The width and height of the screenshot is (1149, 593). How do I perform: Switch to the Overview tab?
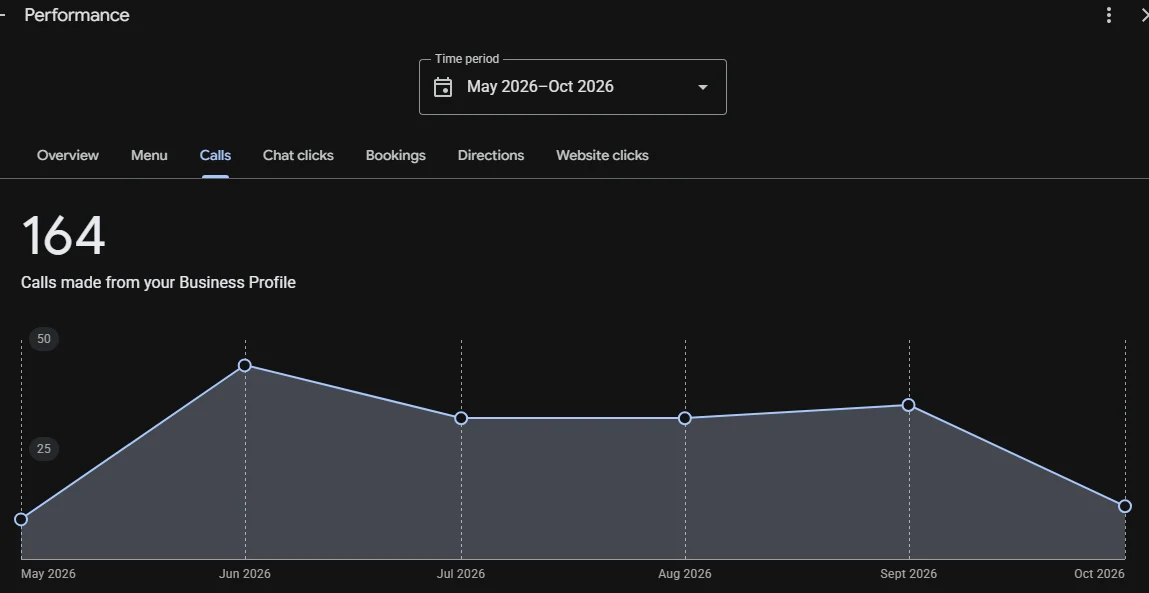pos(67,155)
